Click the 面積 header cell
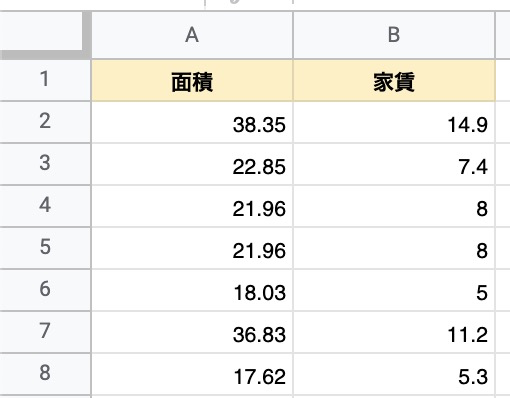Image resolution: width=510 pixels, height=398 pixels. (192, 80)
